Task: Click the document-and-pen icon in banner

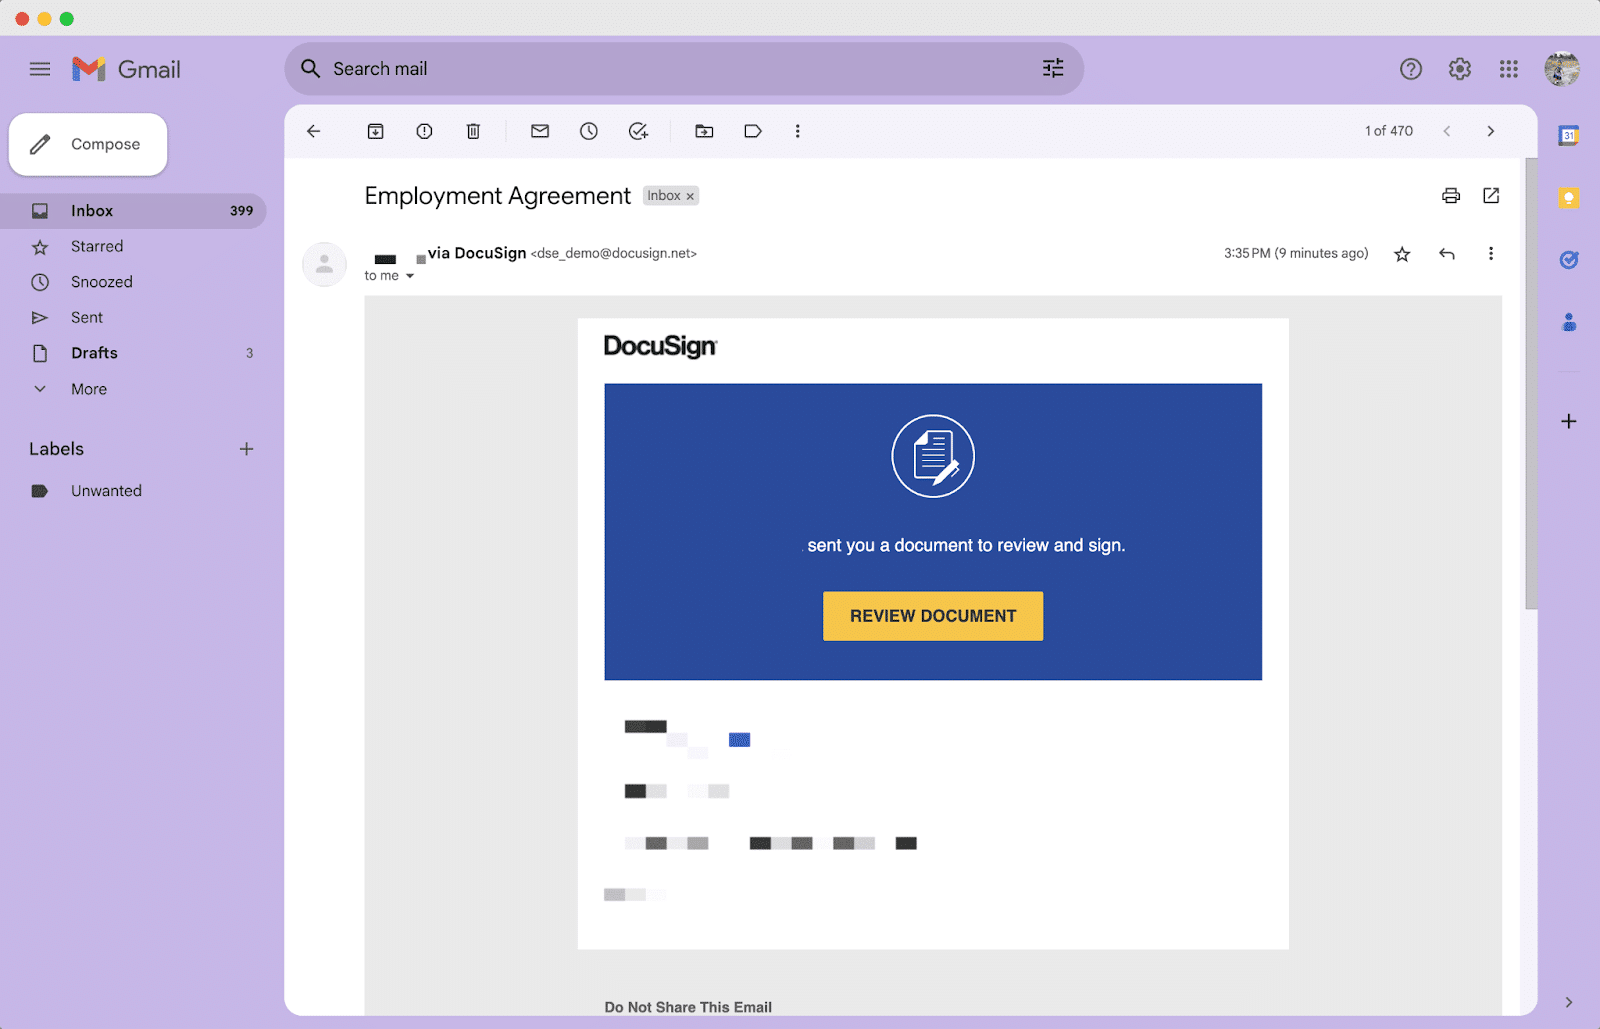Action: tap(933, 456)
